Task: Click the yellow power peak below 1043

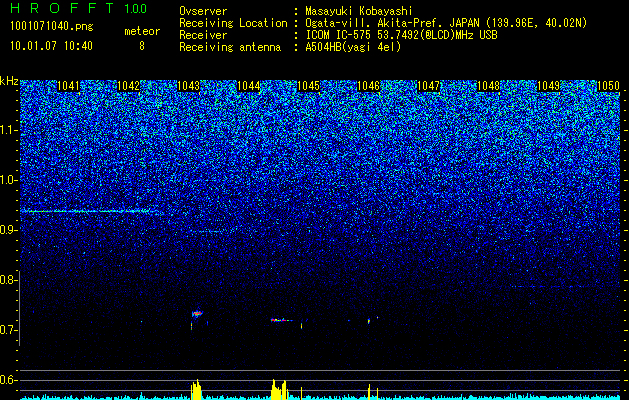Action: click(x=196, y=390)
